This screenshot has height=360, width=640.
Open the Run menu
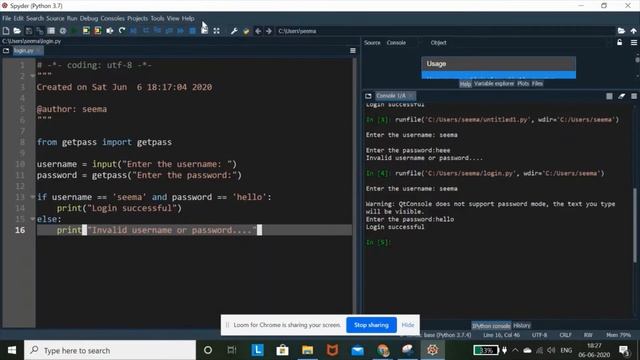click(72, 18)
